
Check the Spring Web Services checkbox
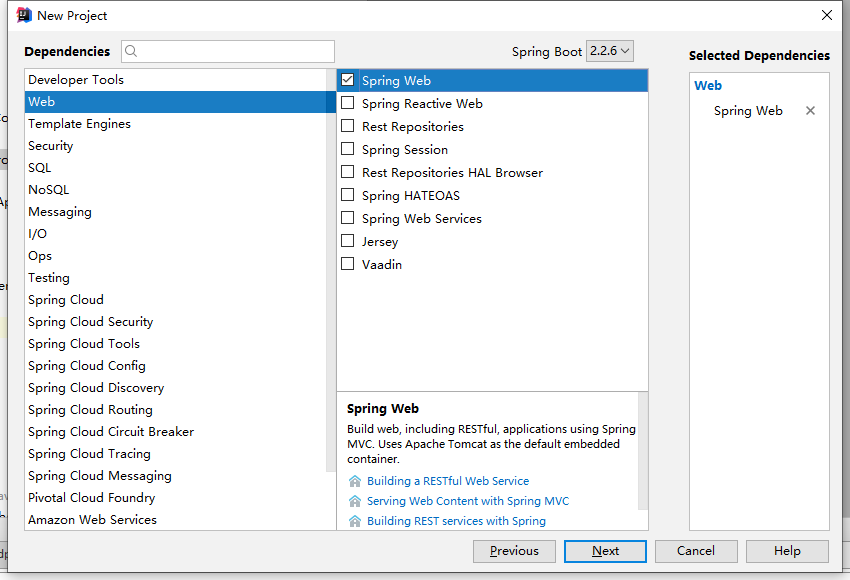pos(347,218)
